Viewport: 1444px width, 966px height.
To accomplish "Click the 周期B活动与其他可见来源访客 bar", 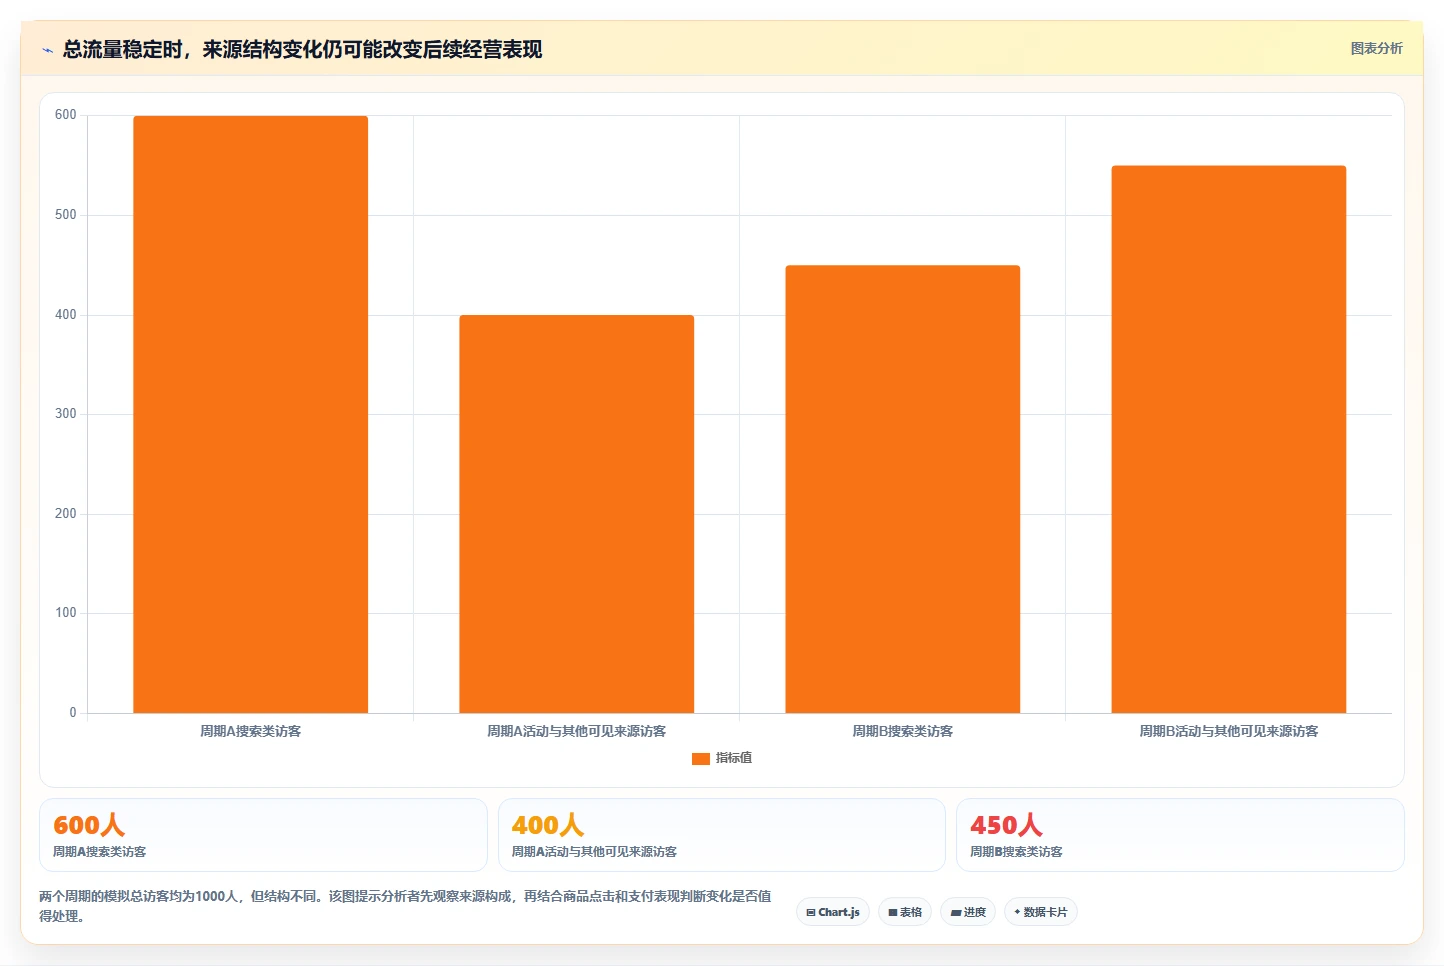I will tap(1229, 439).
